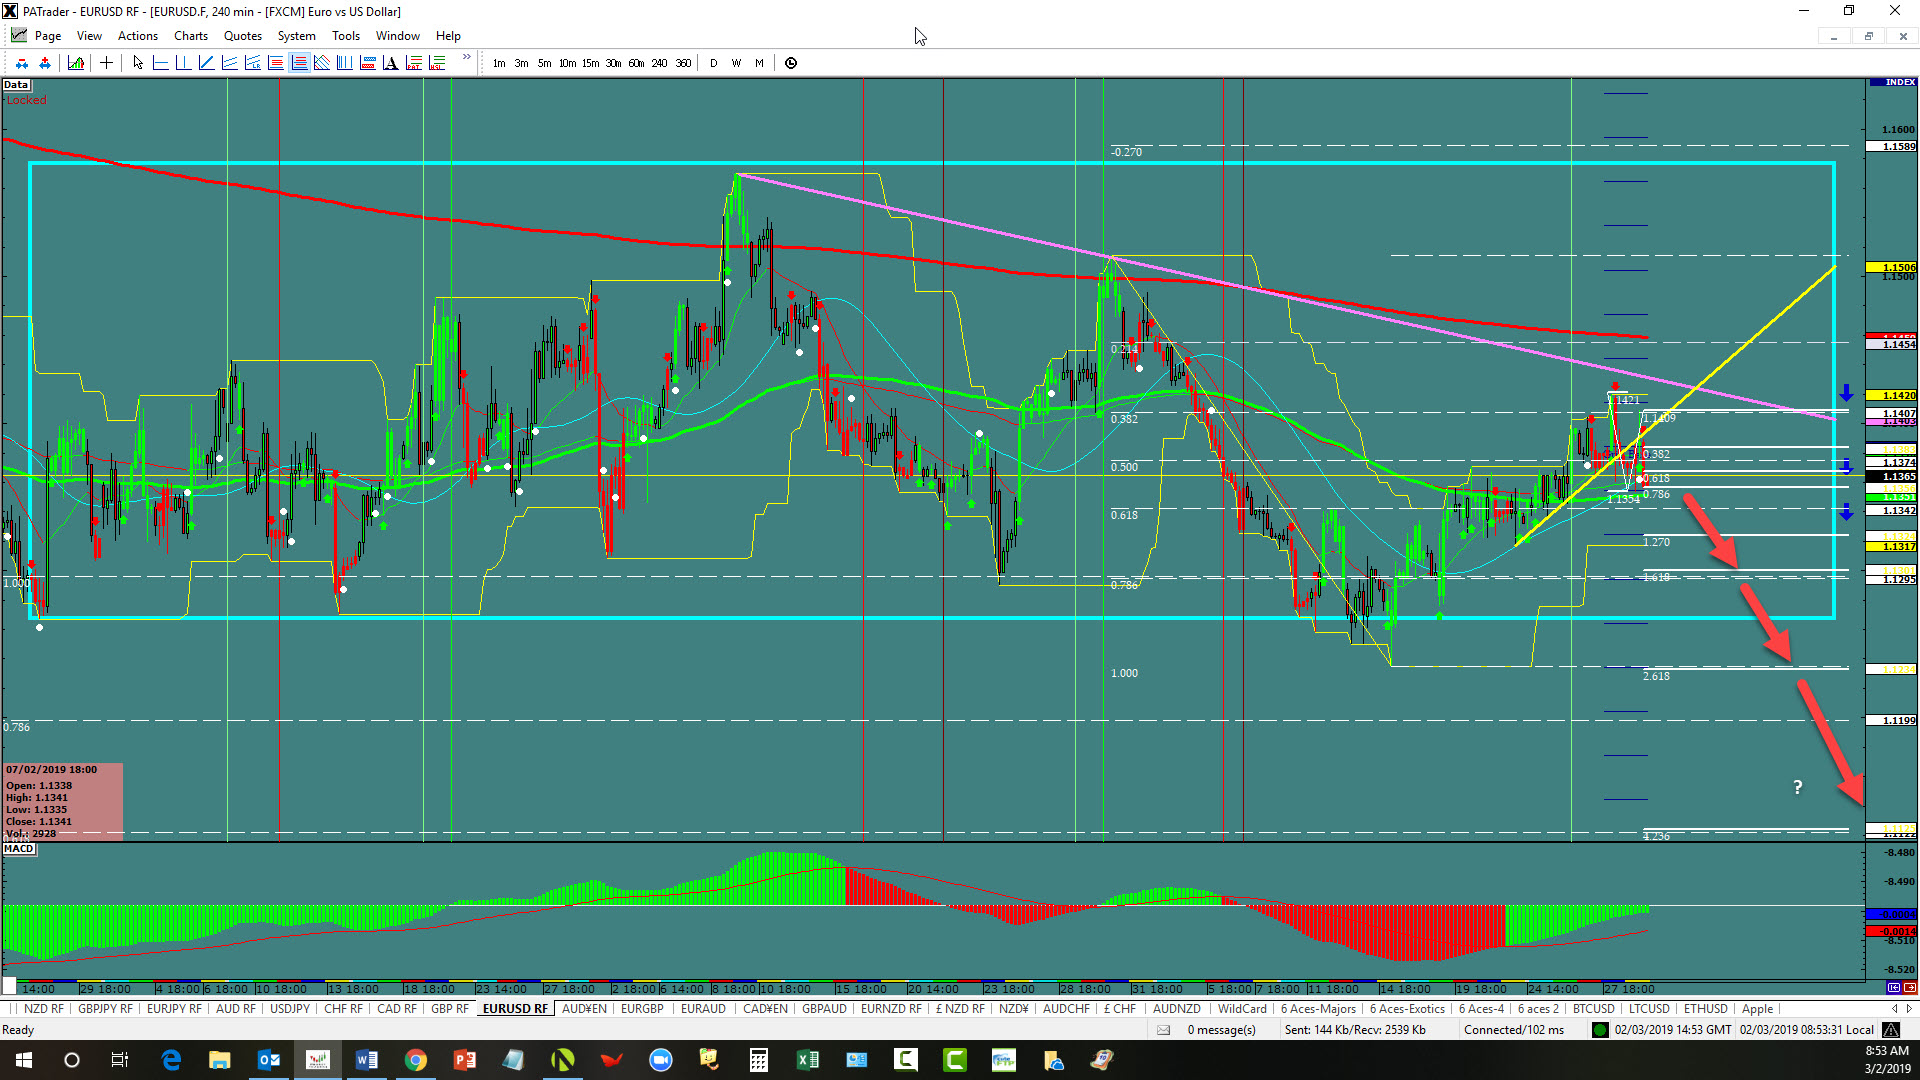Open the Help menu
The image size is (1920, 1080).
pos(448,36)
